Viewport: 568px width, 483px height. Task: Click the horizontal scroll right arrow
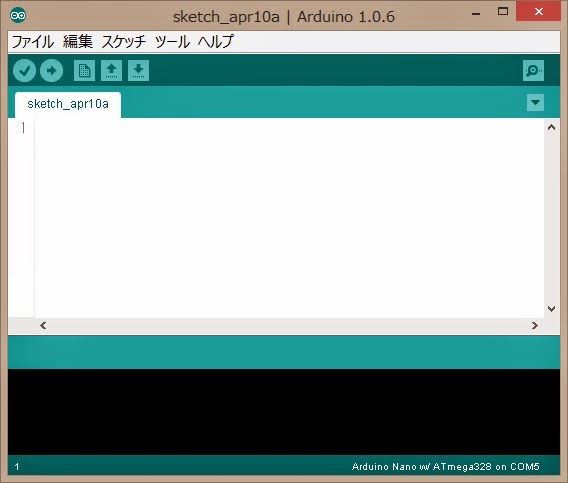tap(535, 325)
